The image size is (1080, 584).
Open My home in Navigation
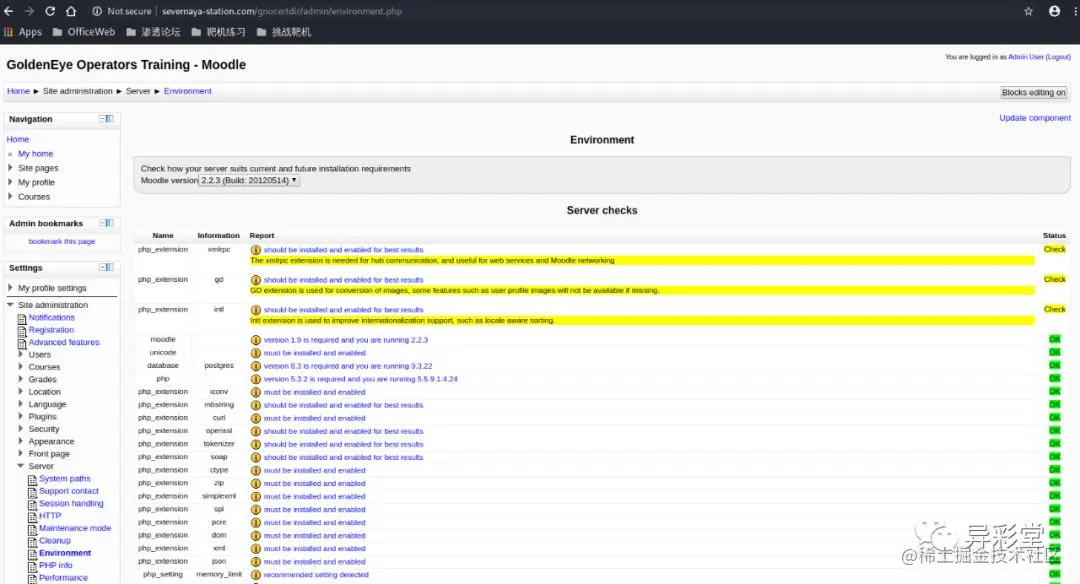pyautogui.click(x=35, y=154)
